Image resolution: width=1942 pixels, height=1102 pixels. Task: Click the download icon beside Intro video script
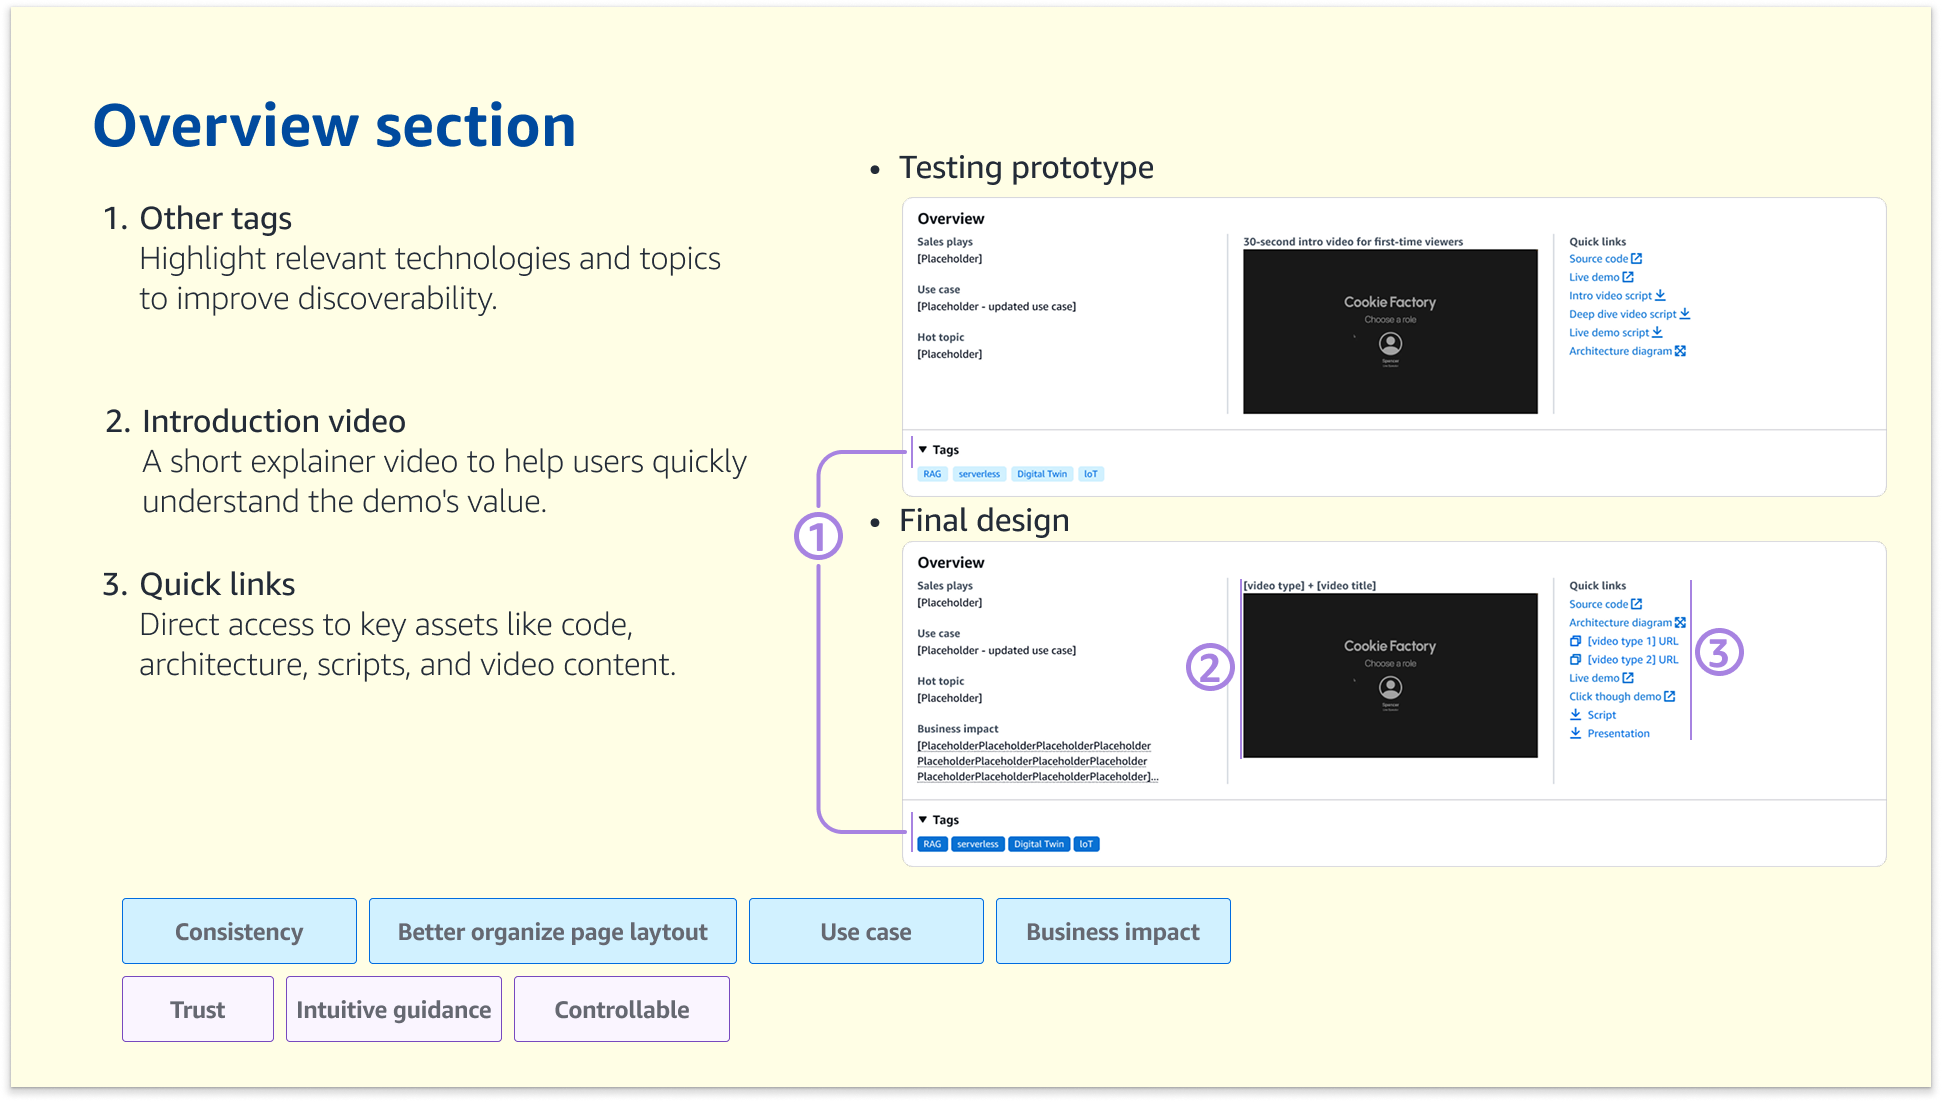(1660, 296)
